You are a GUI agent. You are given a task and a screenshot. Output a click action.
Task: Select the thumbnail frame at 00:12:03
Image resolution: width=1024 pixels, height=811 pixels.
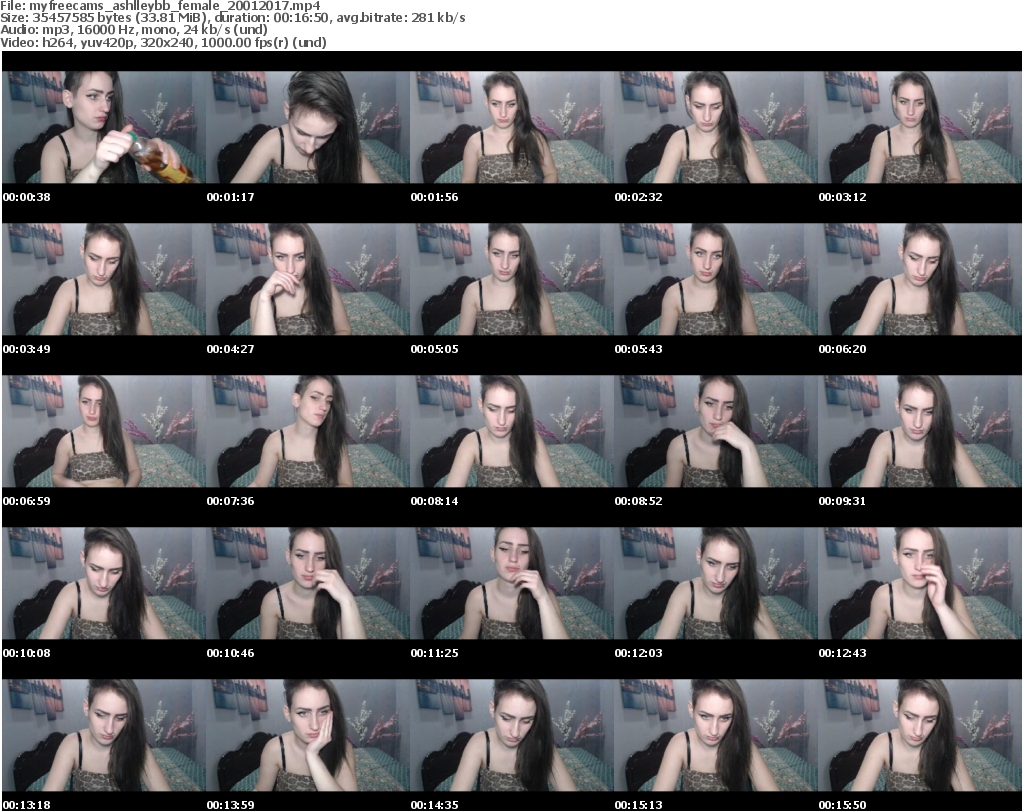716,584
